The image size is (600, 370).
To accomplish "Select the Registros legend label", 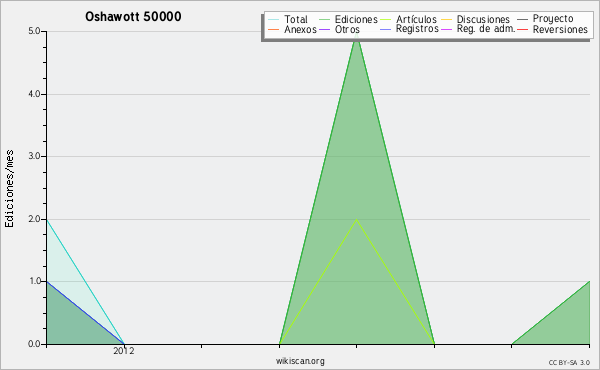I will 417,29.
